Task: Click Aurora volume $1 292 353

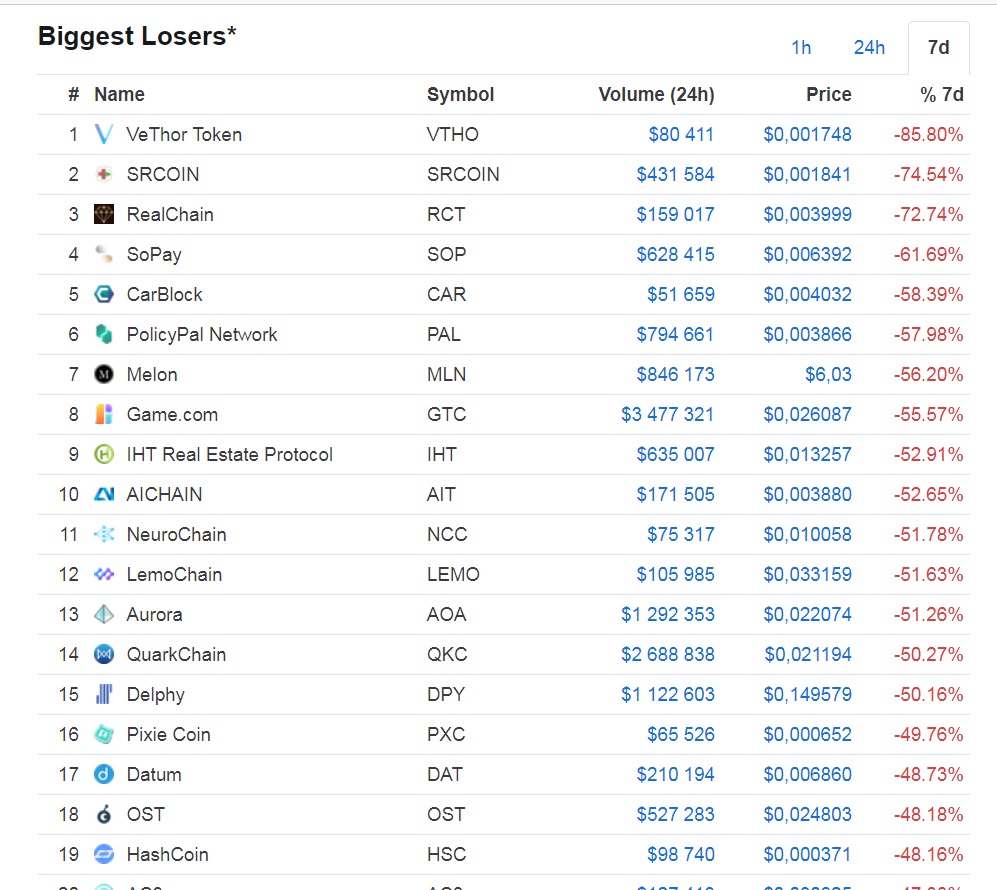Action: 668,614
